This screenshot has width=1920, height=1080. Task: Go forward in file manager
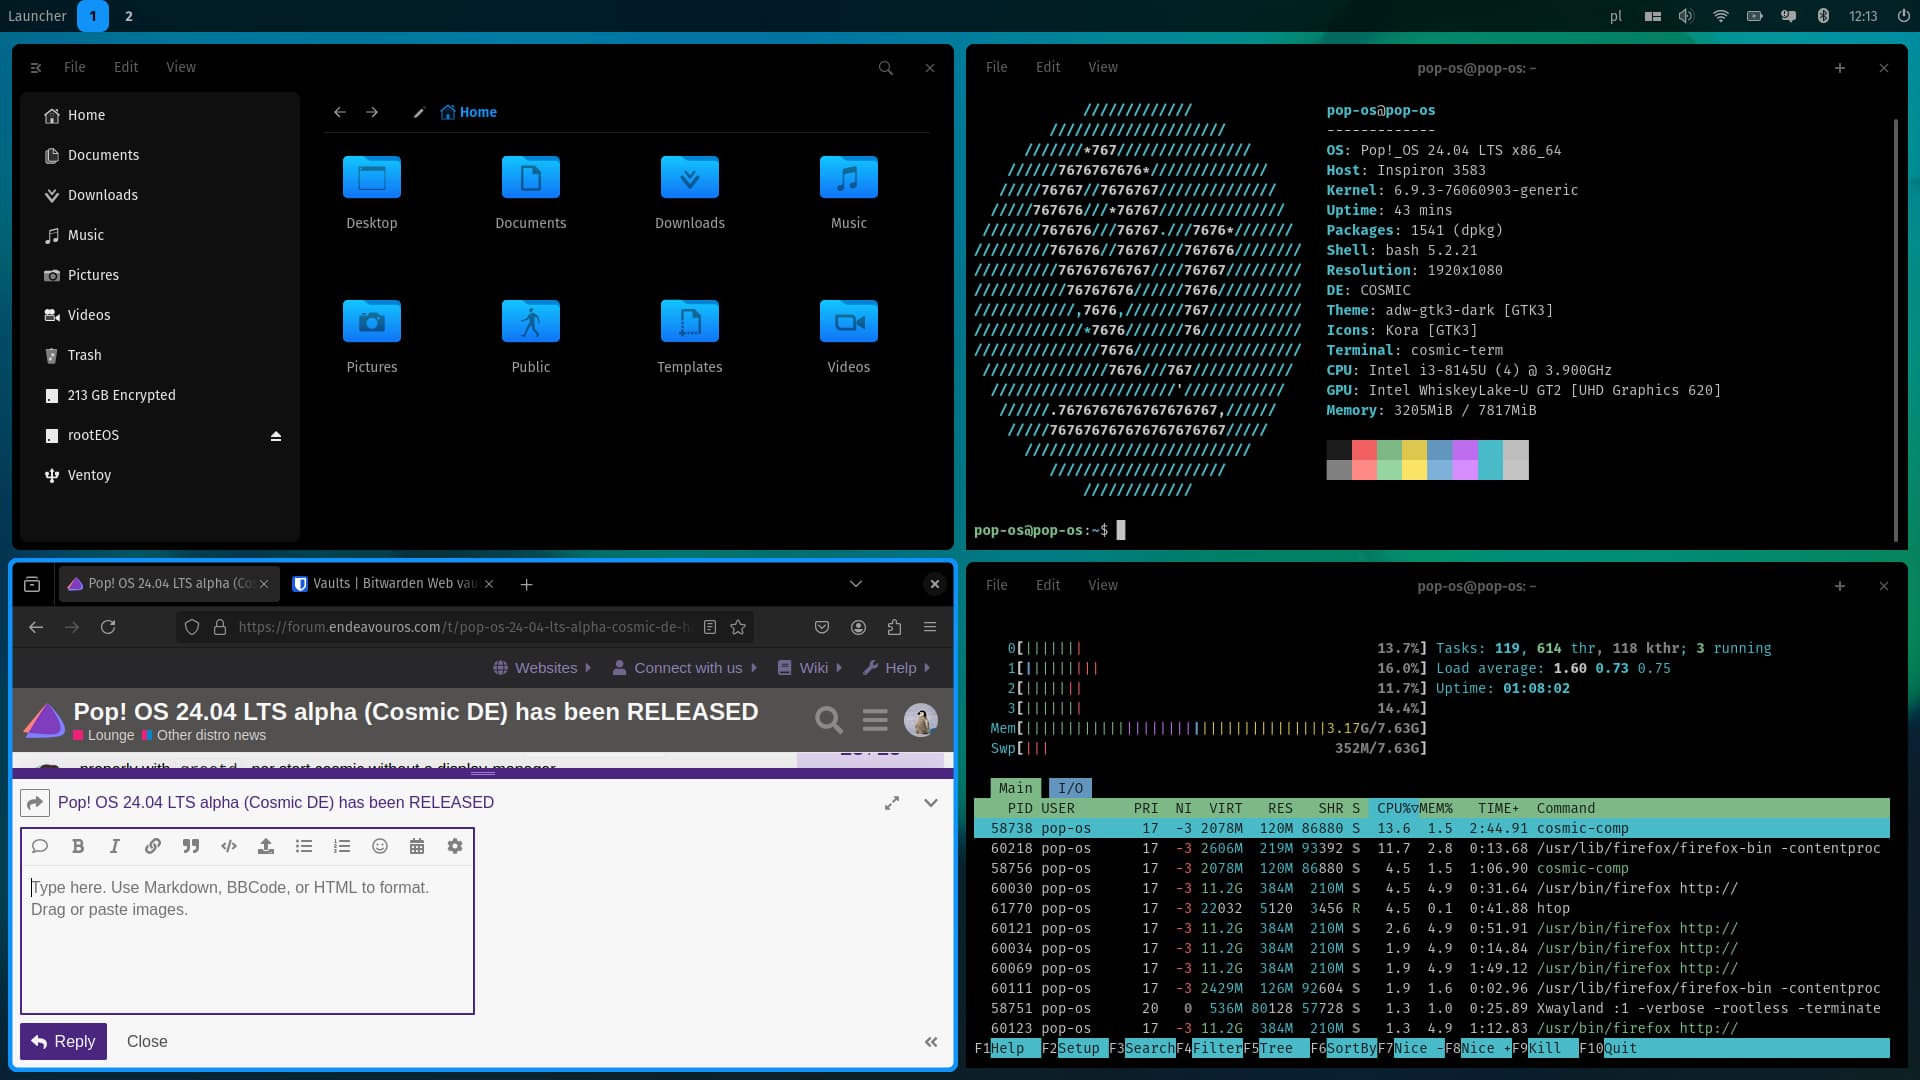pyautogui.click(x=372, y=112)
